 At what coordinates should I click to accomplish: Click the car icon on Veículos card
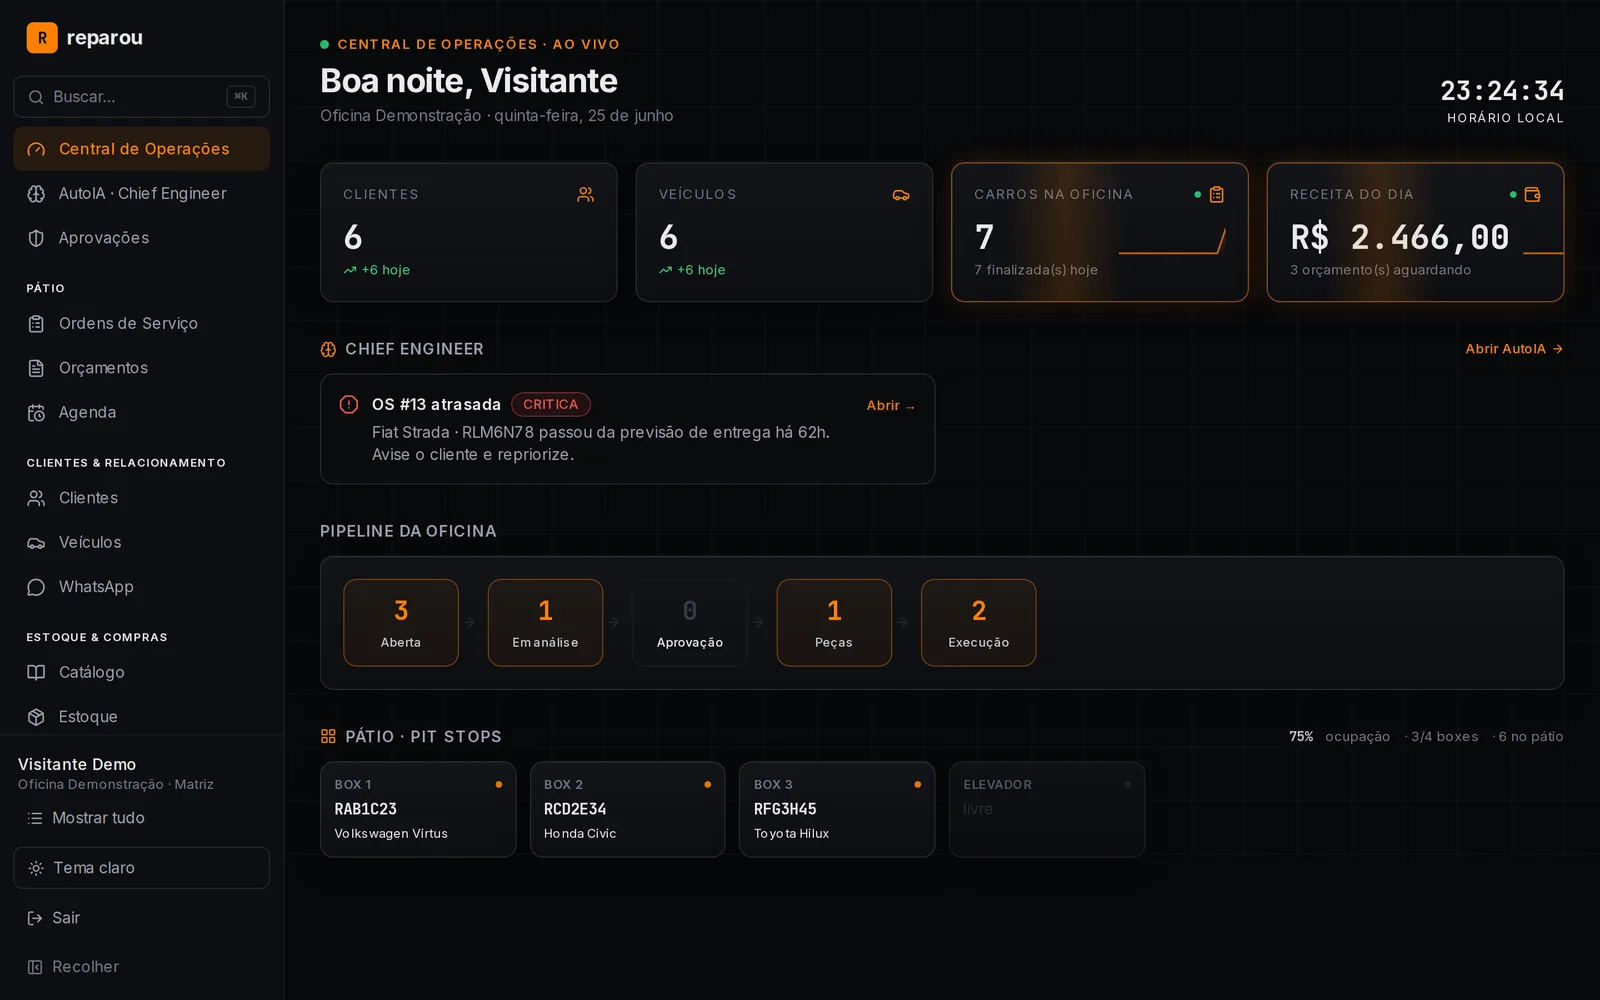coord(901,195)
